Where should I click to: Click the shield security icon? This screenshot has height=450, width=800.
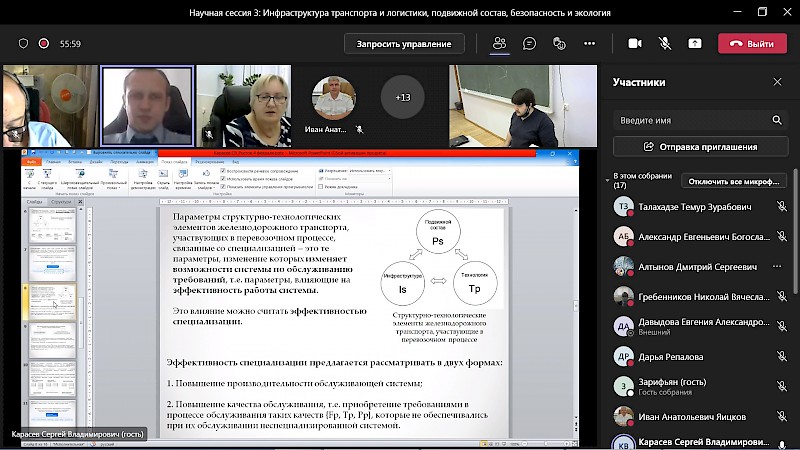click(23, 44)
